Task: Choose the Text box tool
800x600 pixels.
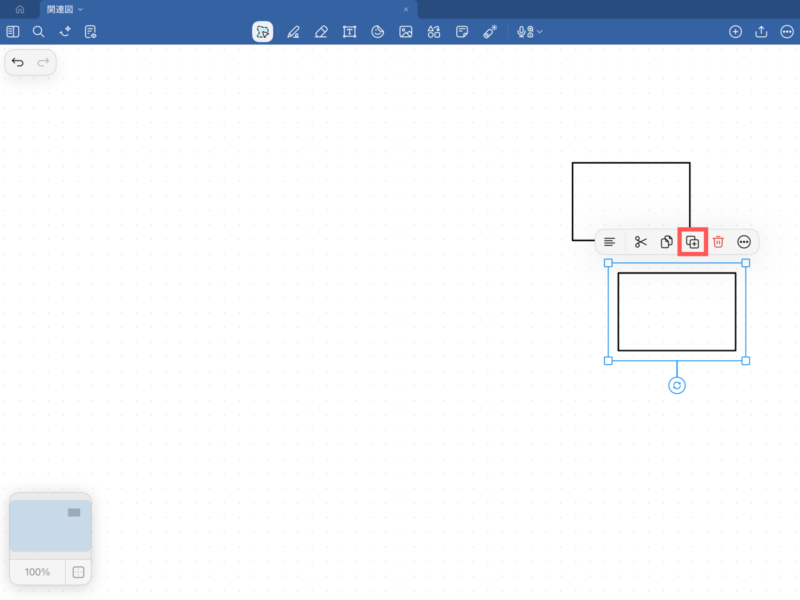Action: [x=349, y=32]
